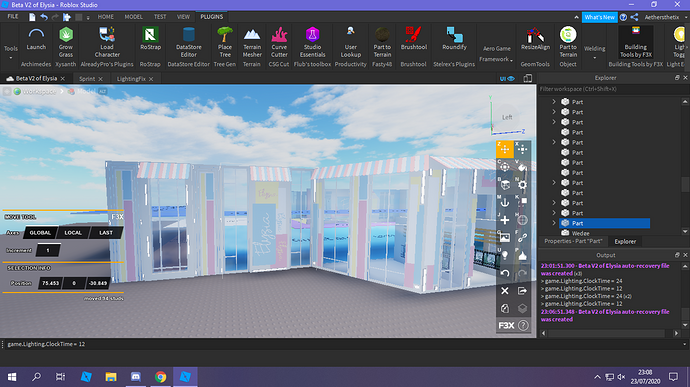Screen dimensions: 690x387
Task: Open Building Tools by F3X
Action: [636, 42]
